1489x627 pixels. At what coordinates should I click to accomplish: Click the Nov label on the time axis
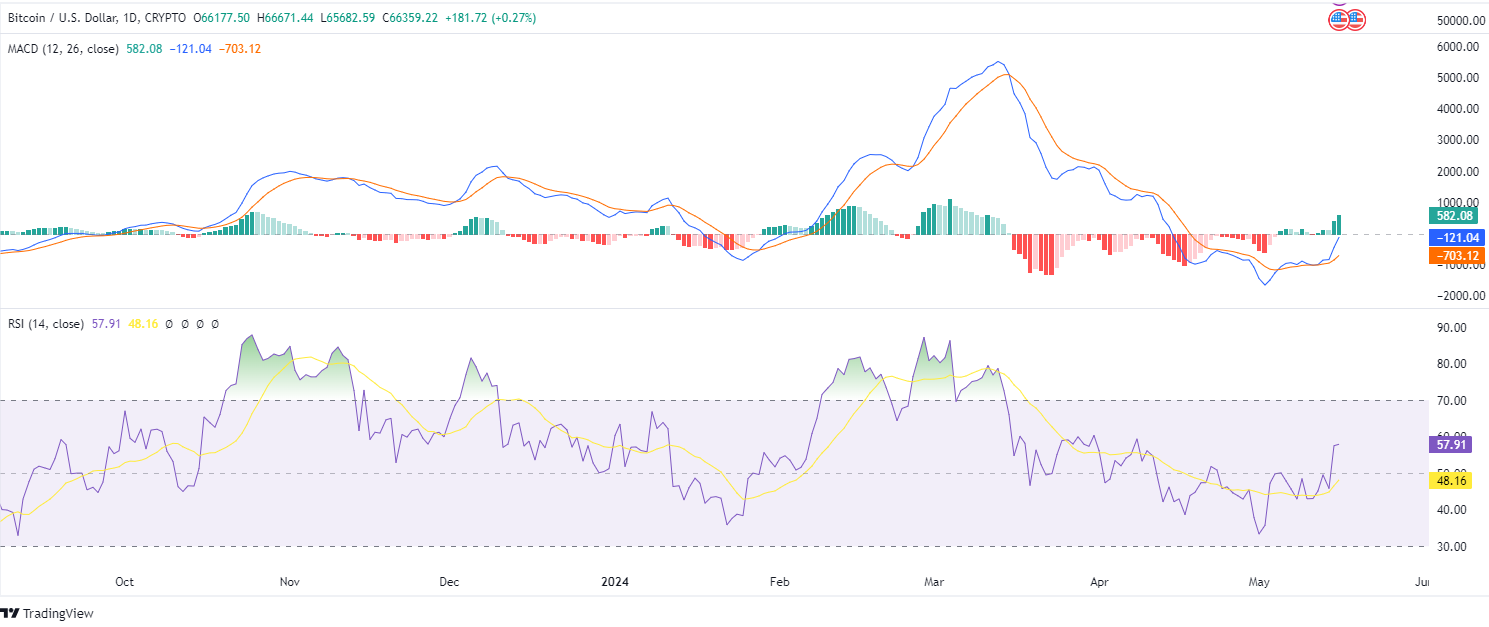point(290,581)
